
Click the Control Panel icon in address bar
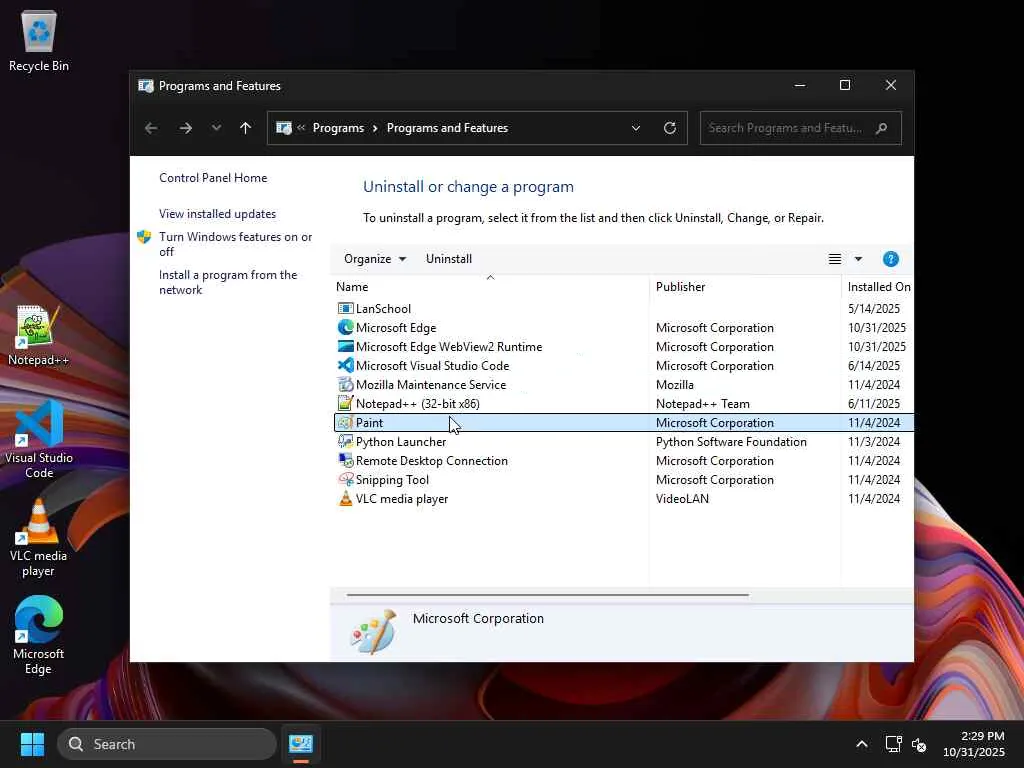283,128
